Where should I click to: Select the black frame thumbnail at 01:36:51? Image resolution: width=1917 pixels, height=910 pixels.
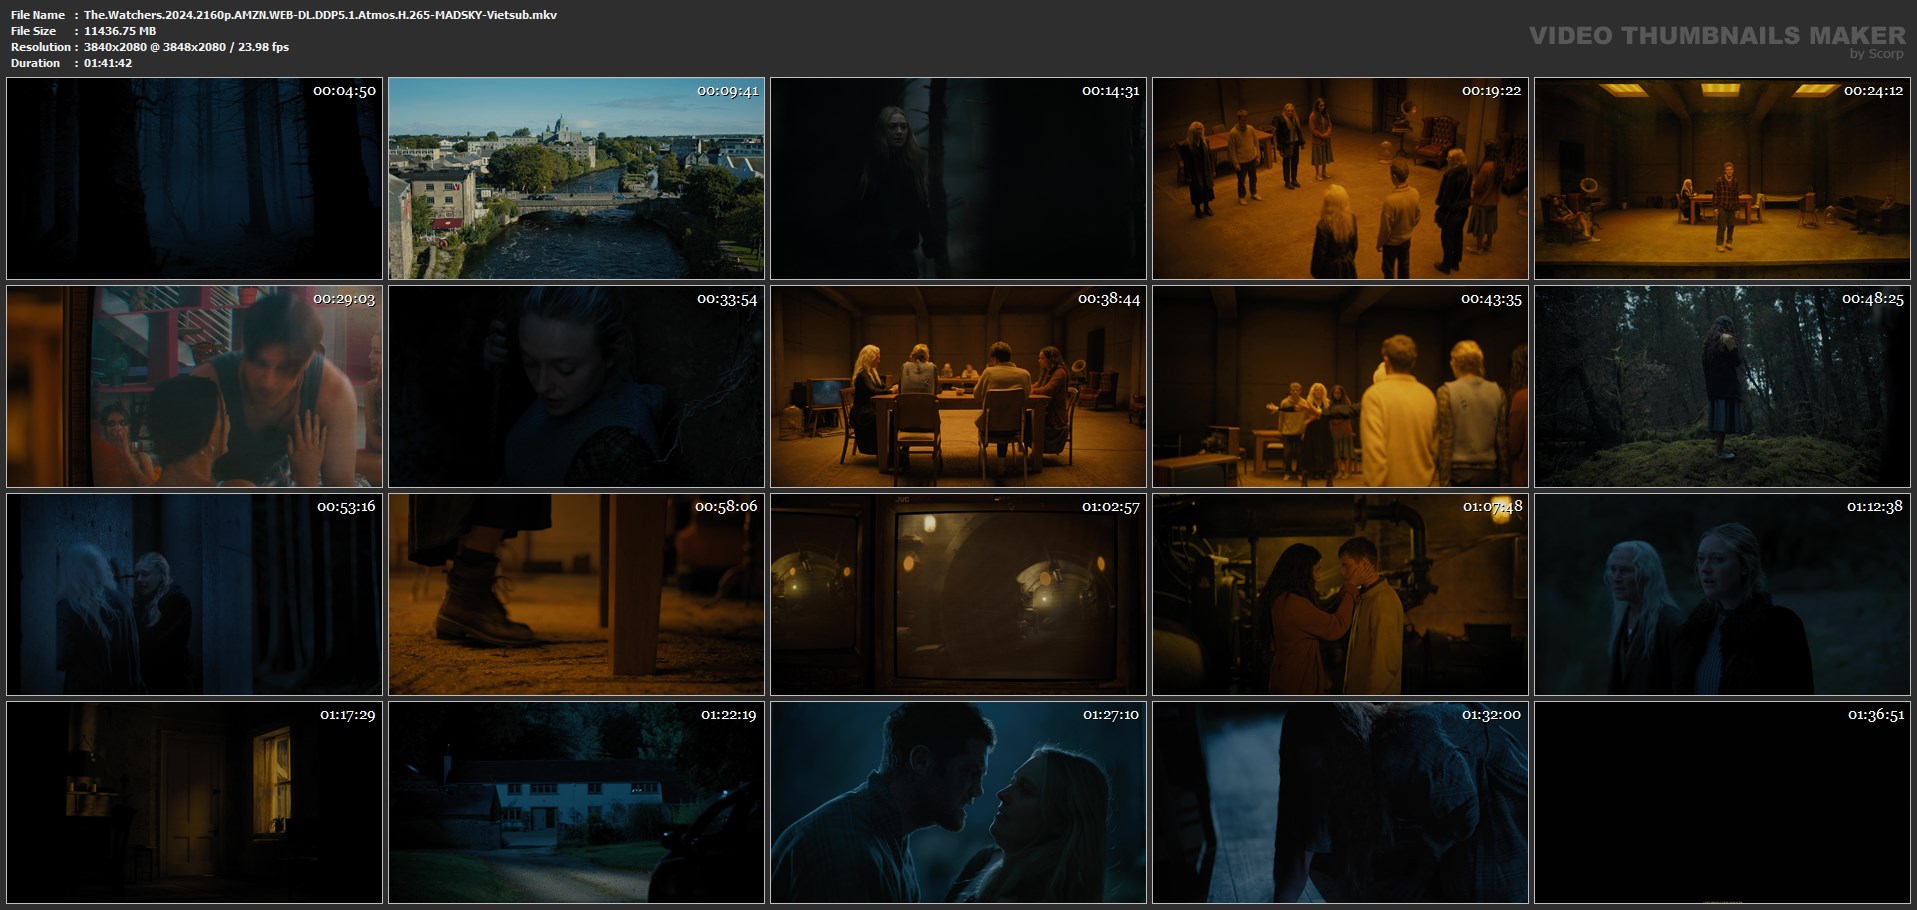tap(1722, 802)
